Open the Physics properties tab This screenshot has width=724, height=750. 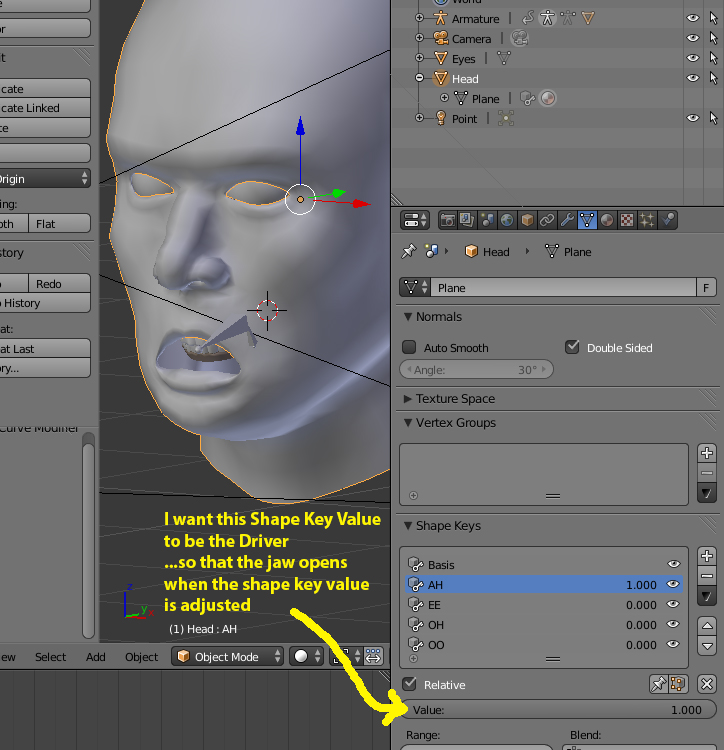click(x=667, y=220)
